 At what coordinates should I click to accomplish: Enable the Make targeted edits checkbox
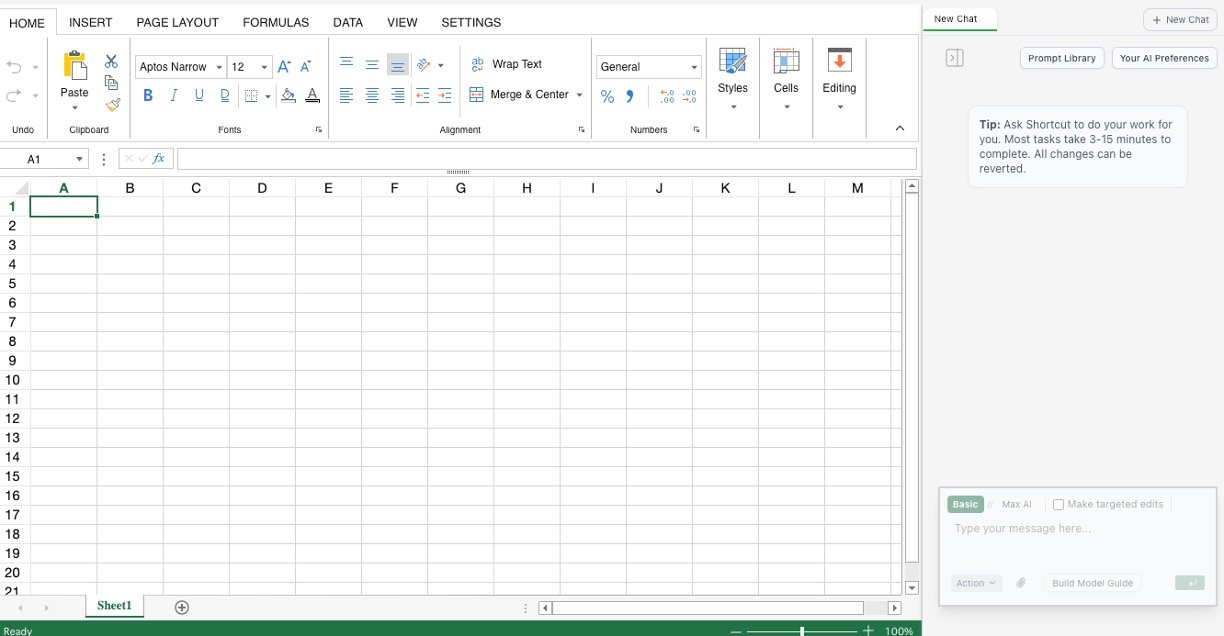(x=1058, y=505)
